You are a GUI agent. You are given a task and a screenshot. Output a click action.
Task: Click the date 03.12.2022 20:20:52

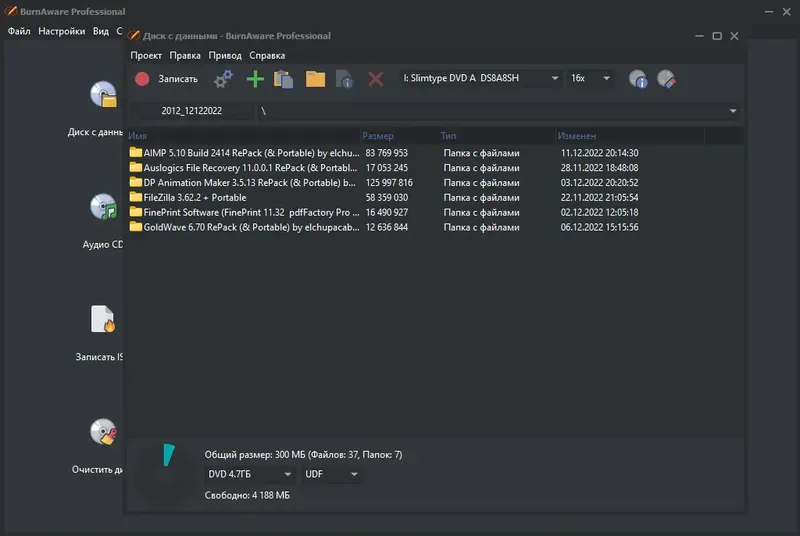coord(599,183)
